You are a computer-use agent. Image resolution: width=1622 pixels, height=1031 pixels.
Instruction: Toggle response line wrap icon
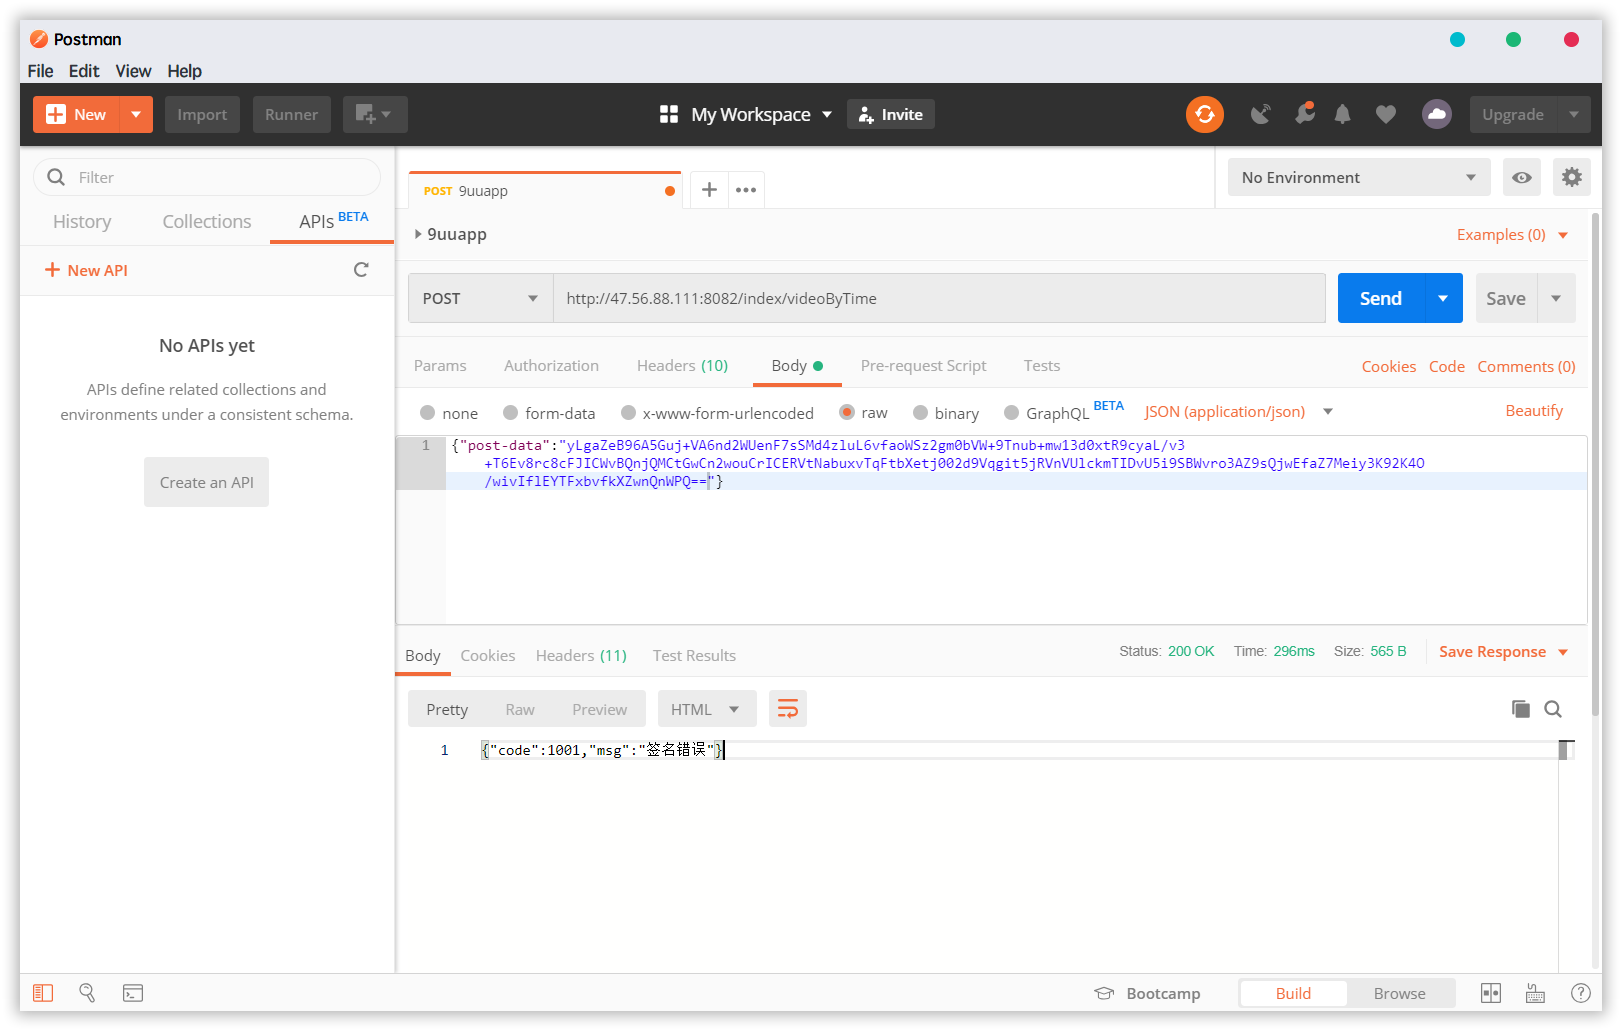(788, 709)
